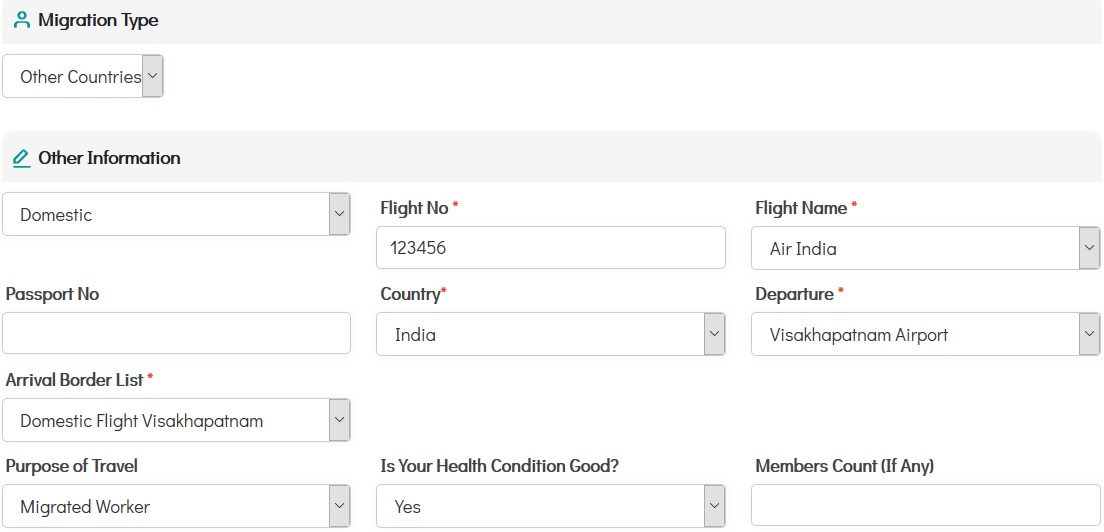Open the Other Countries migration dropdown

[82, 77]
